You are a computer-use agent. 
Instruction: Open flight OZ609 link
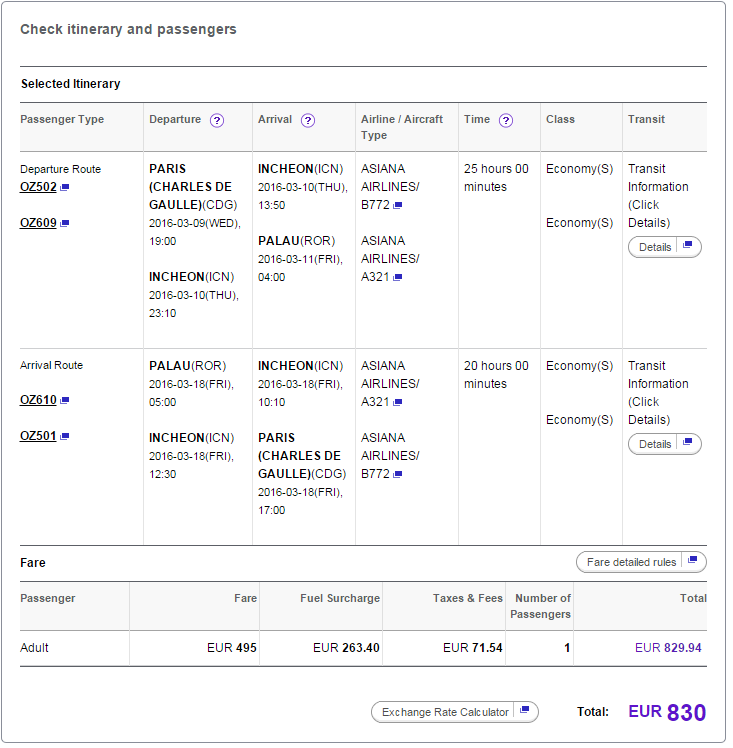tap(38, 224)
